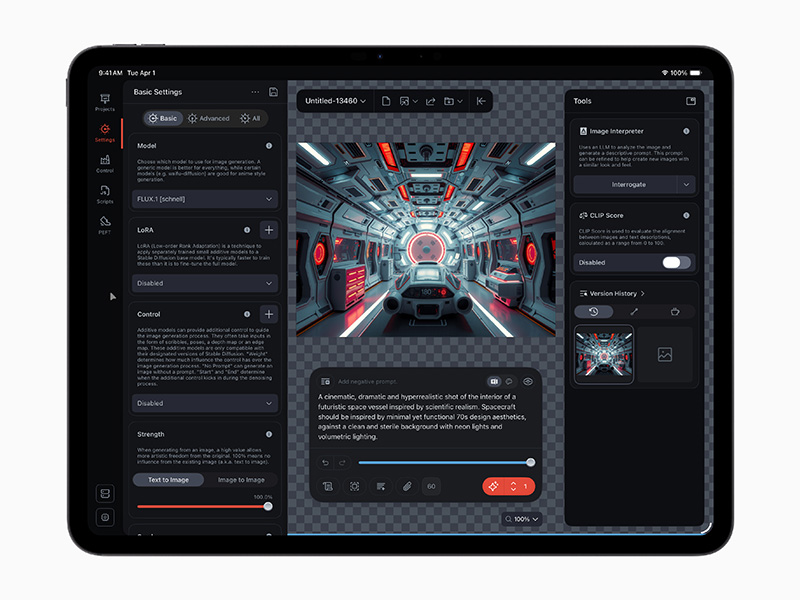
Task: Switch to the Advanced settings tab
Action: point(208,118)
